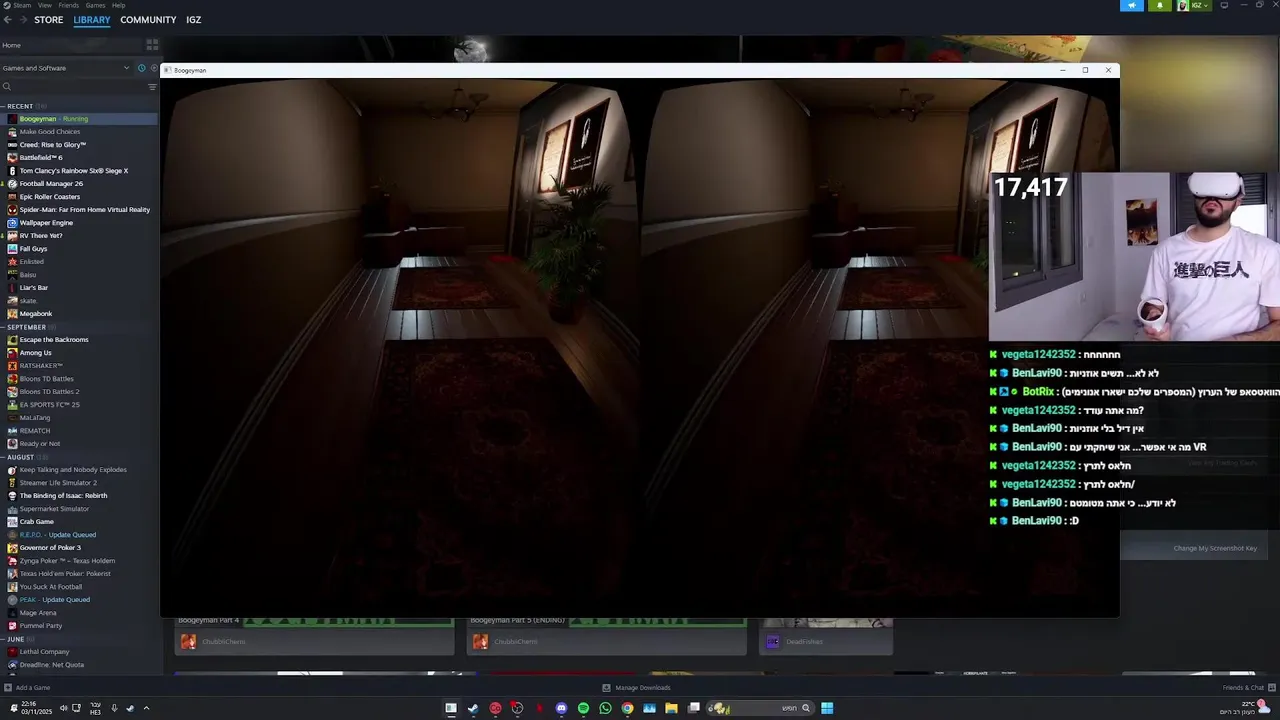Screen dimensions: 1280x720
Task: Go back with the Steam back arrow
Action: point(8,20)
